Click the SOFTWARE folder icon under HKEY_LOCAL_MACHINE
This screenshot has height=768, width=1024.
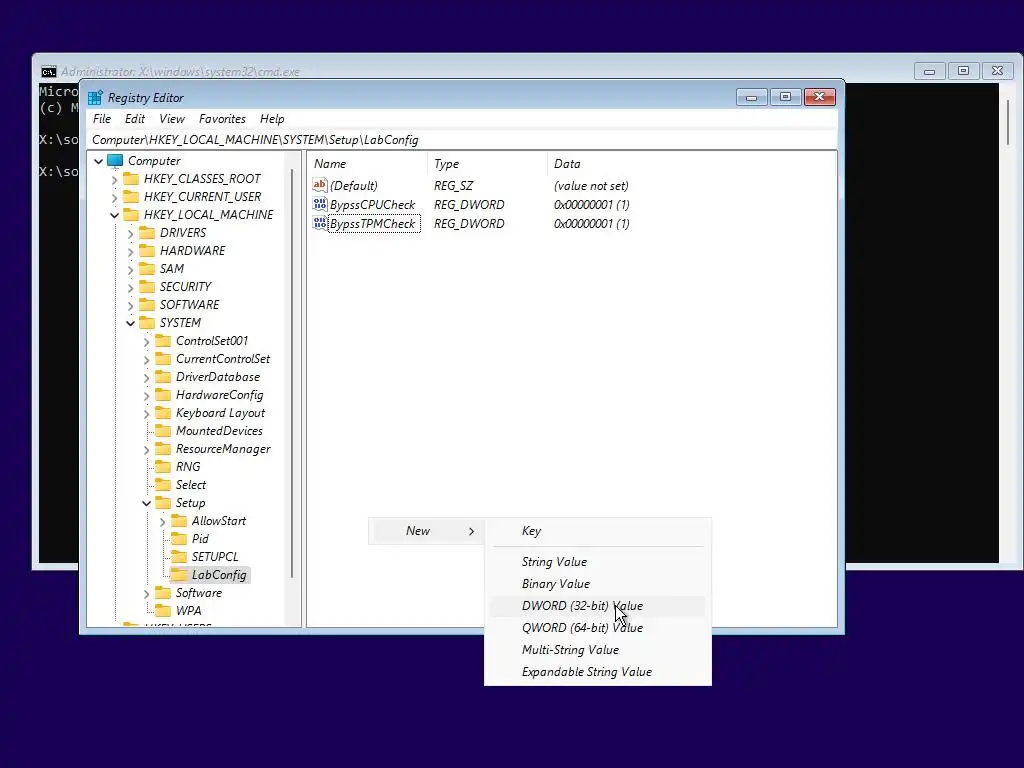click(148, 304)
